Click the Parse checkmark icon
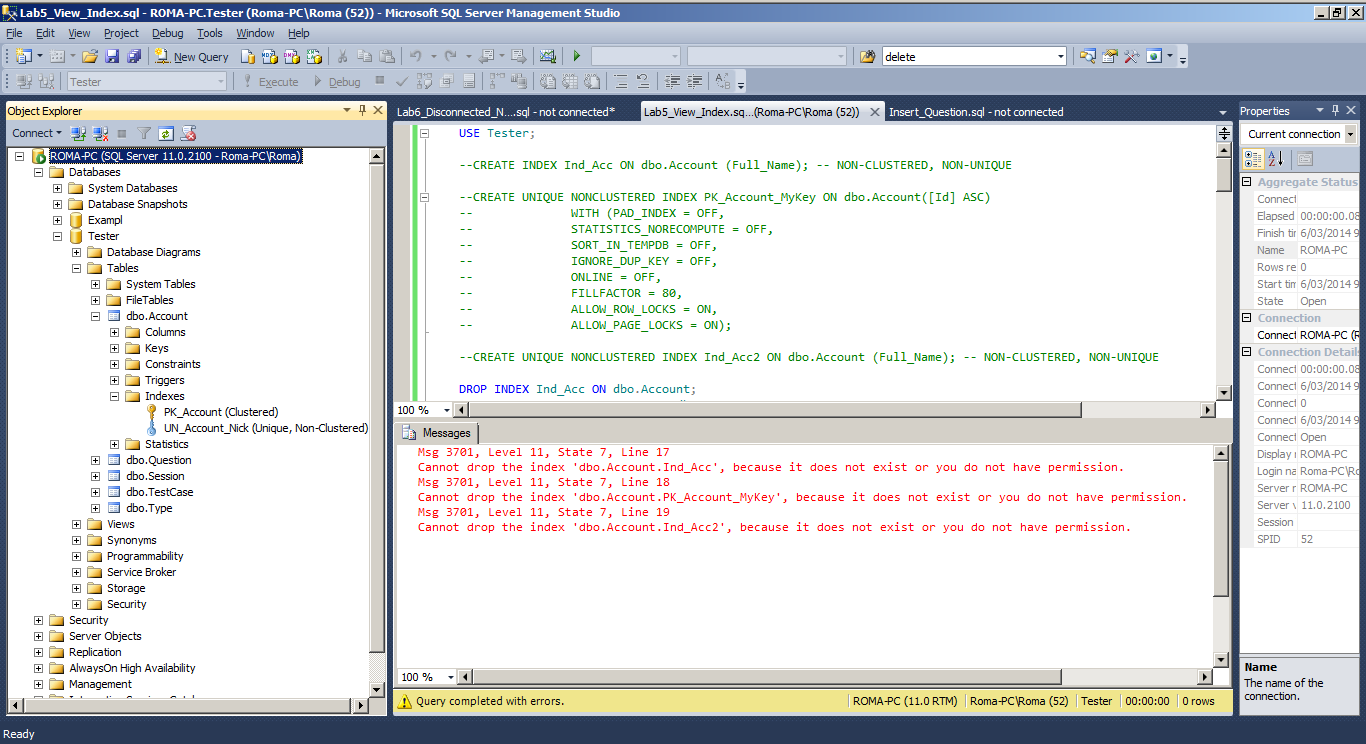The width and height of the screenshot is (1366, 744). [x=401, y=82]
